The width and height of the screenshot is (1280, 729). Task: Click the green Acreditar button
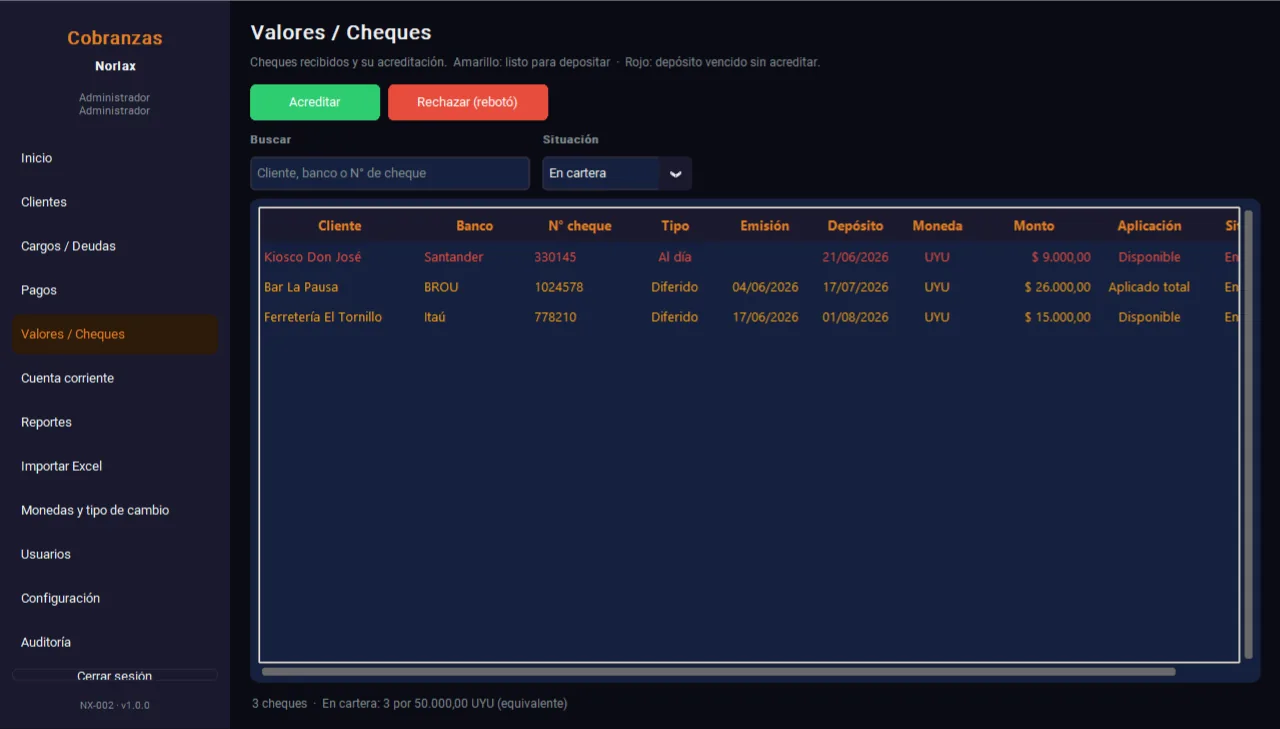(315, 102)
